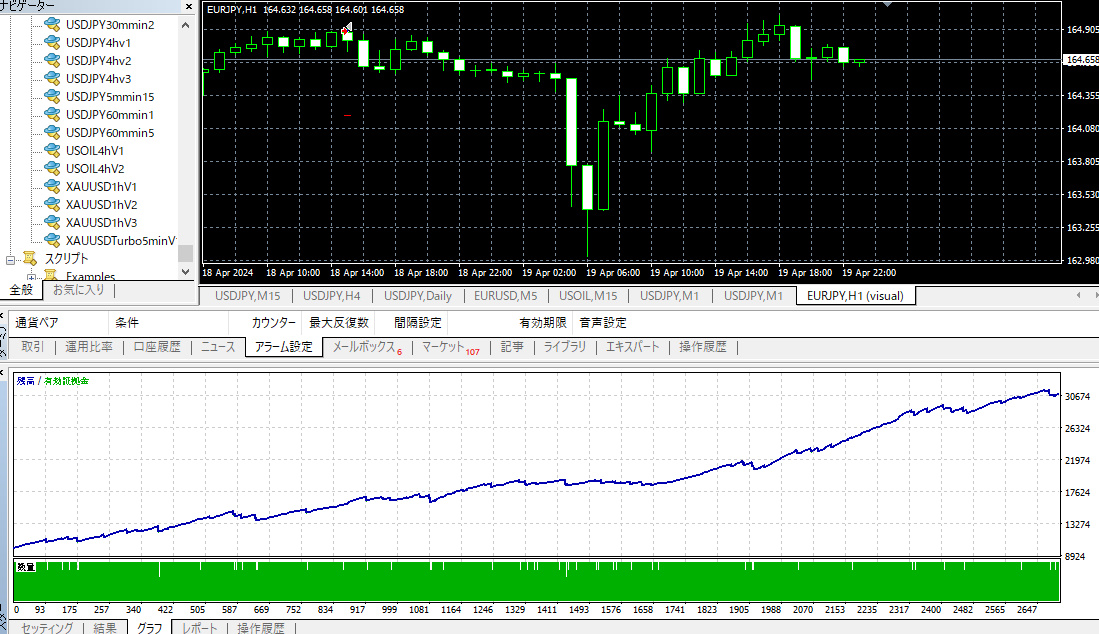Select the USDJPY4hv1 expert advisor icon
Image resolution: width=1099 pixels, height=634 pixels.
pos(52,42)
